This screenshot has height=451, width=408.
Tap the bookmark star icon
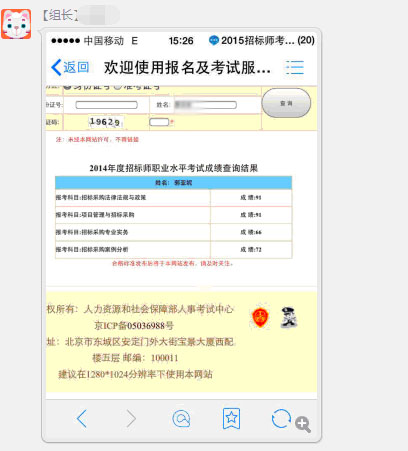point(231,418)
